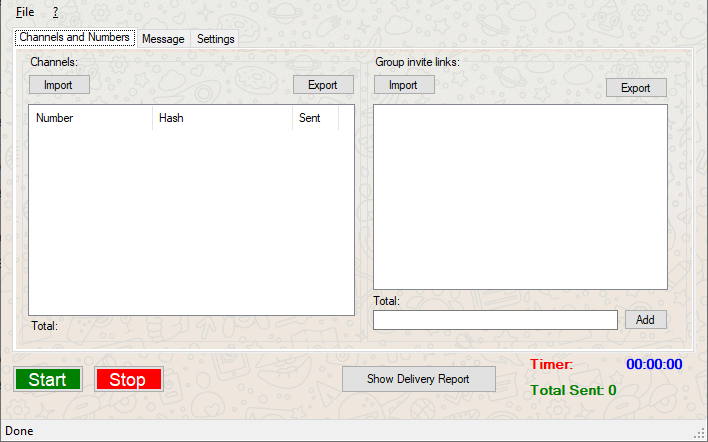Open Show Delivery Report

419,379
